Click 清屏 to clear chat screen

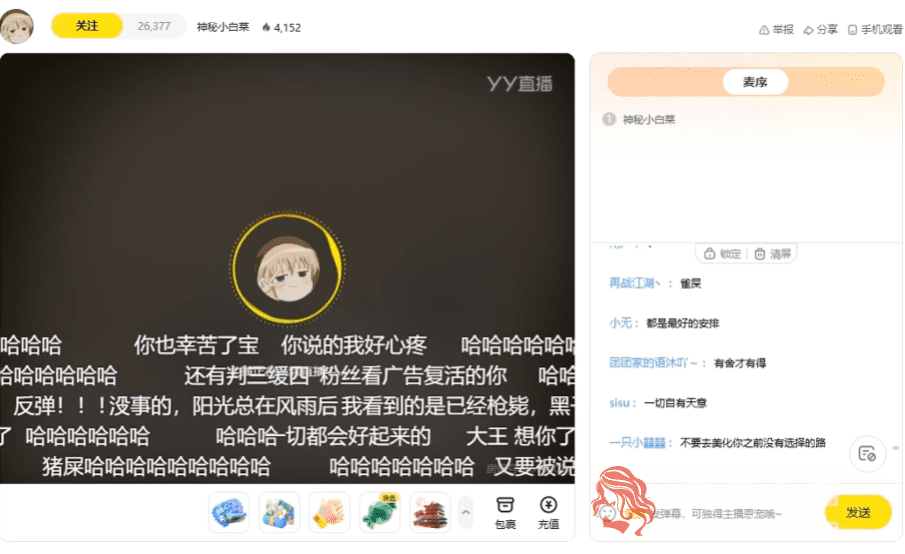pos(772,254)
